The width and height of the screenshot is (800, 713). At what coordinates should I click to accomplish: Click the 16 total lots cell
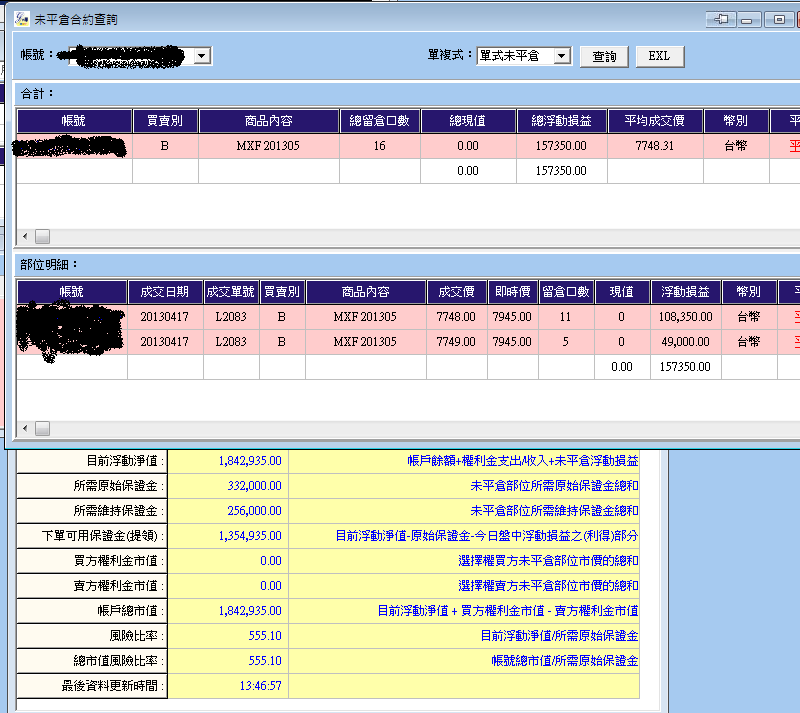[380, 146]
